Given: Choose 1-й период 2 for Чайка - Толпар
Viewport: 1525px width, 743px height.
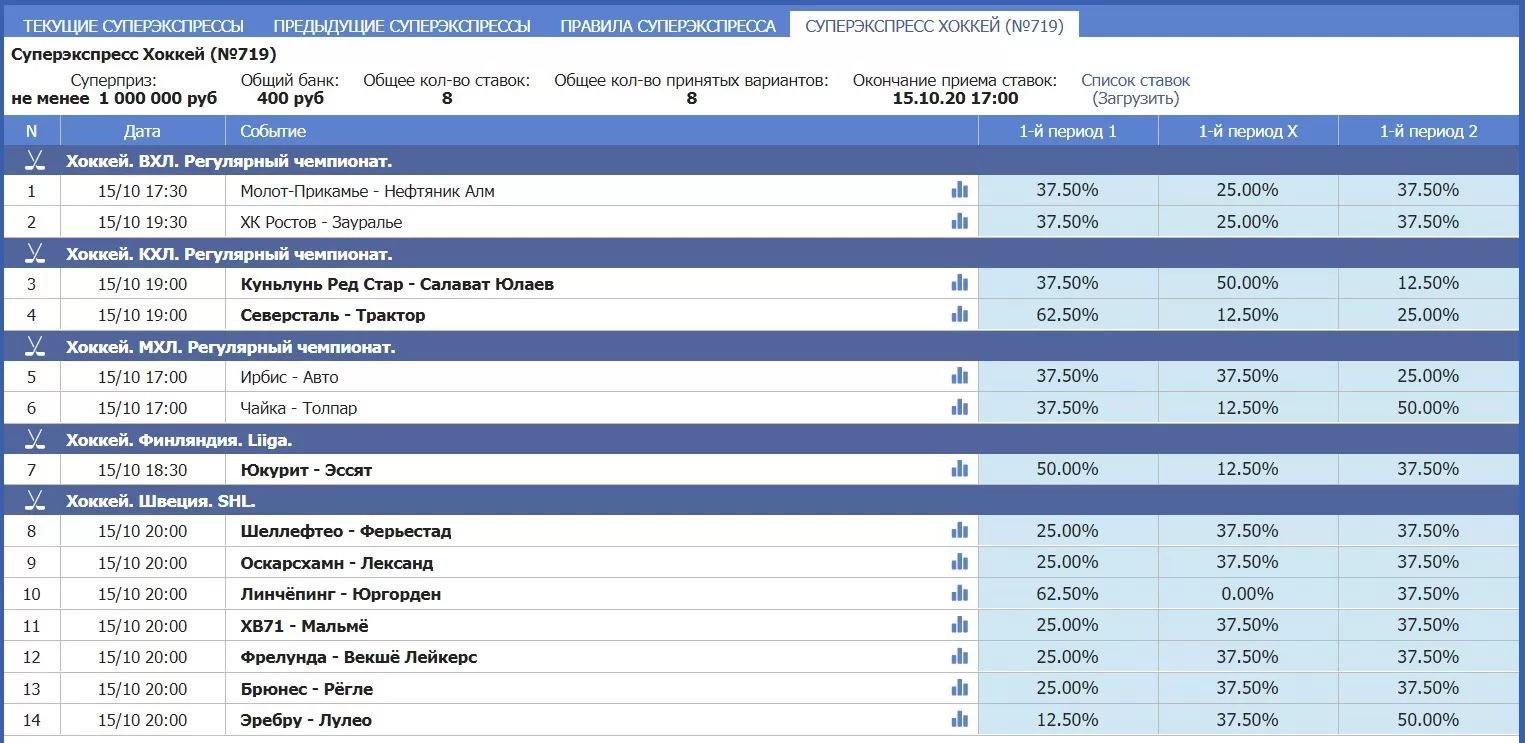Looking at the screenshot, I should coord(1428,408).
